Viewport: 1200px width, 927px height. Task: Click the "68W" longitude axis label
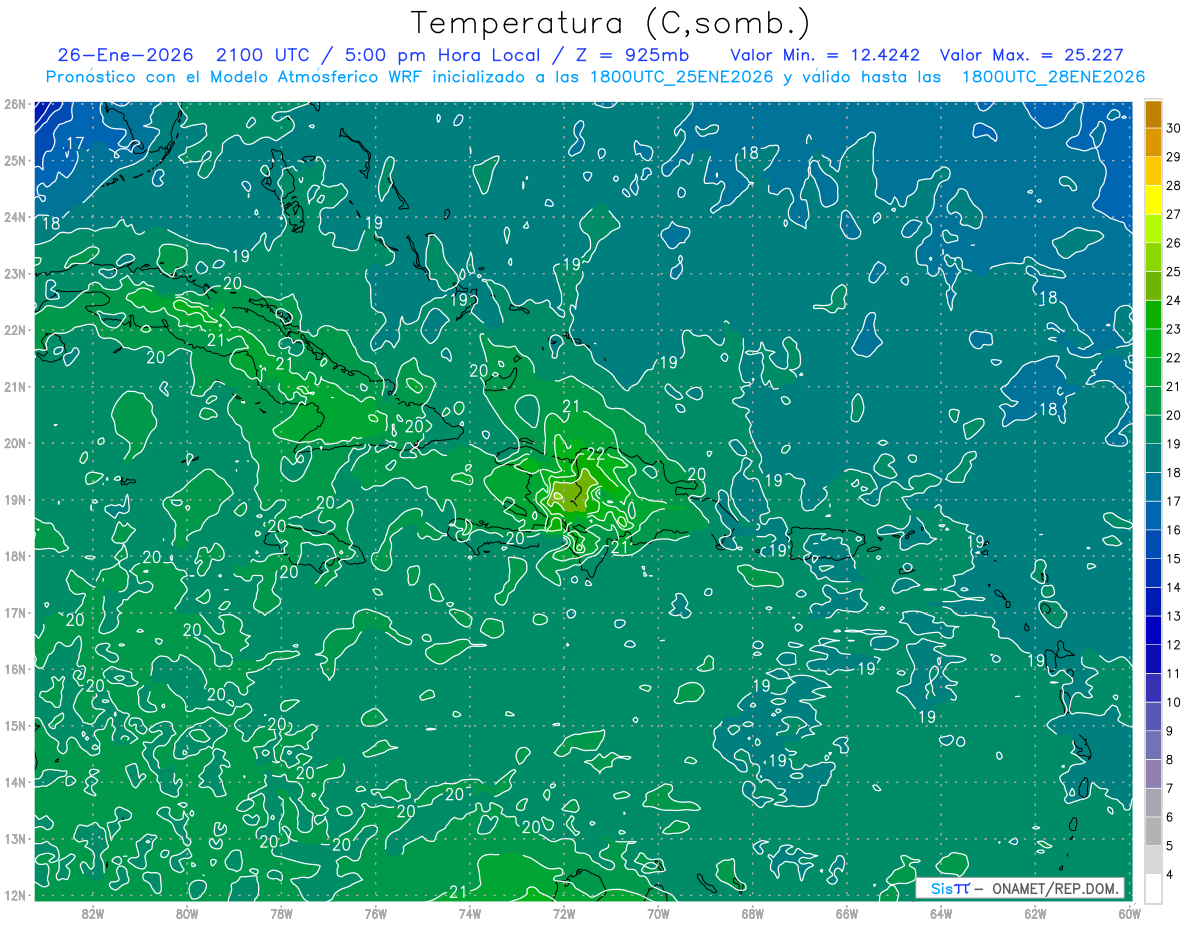[753, 912]
